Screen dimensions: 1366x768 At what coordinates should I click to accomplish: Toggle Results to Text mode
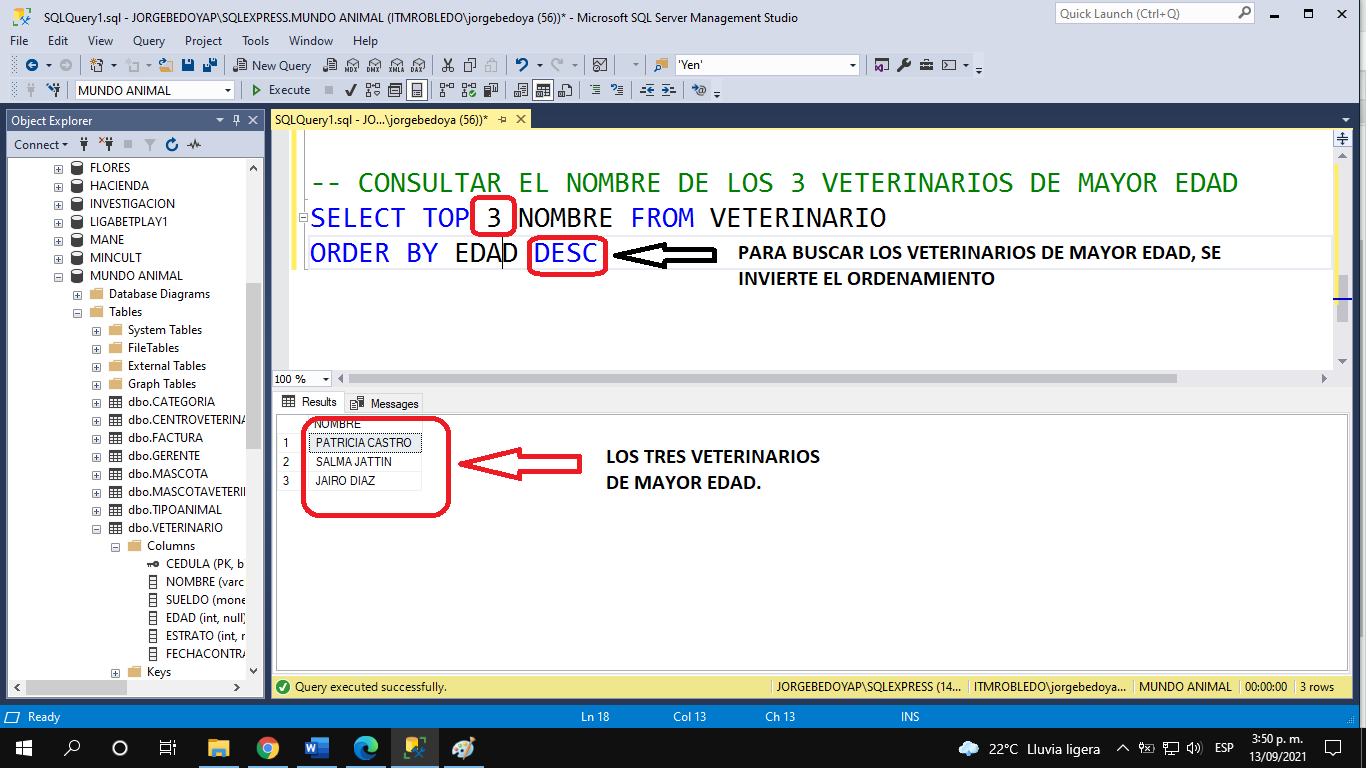click(x=520, y=90)
